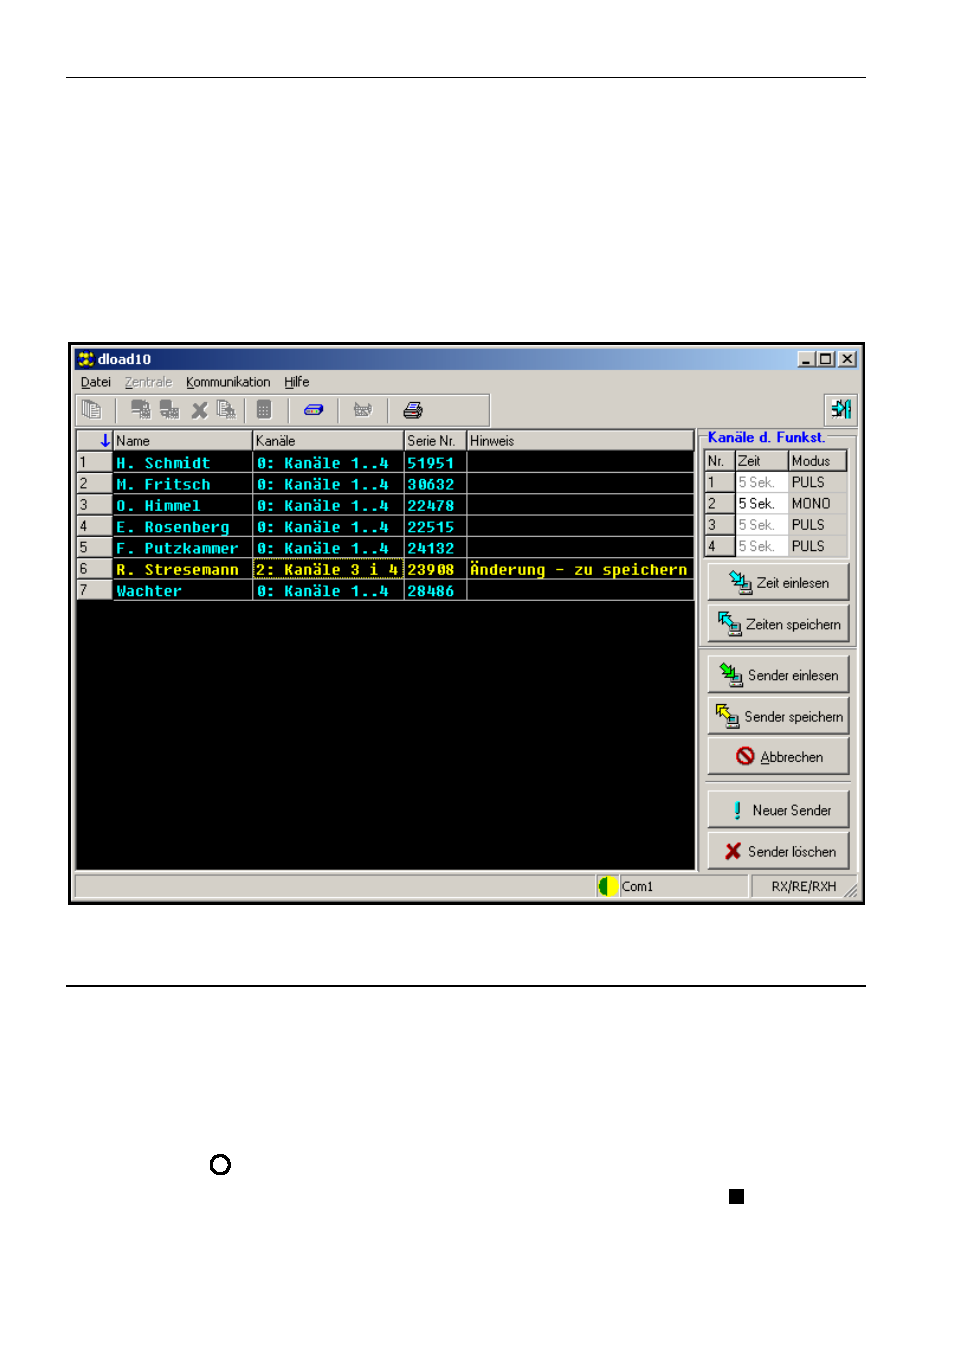Click the copy documents toolbar icon

coord(91,409)
